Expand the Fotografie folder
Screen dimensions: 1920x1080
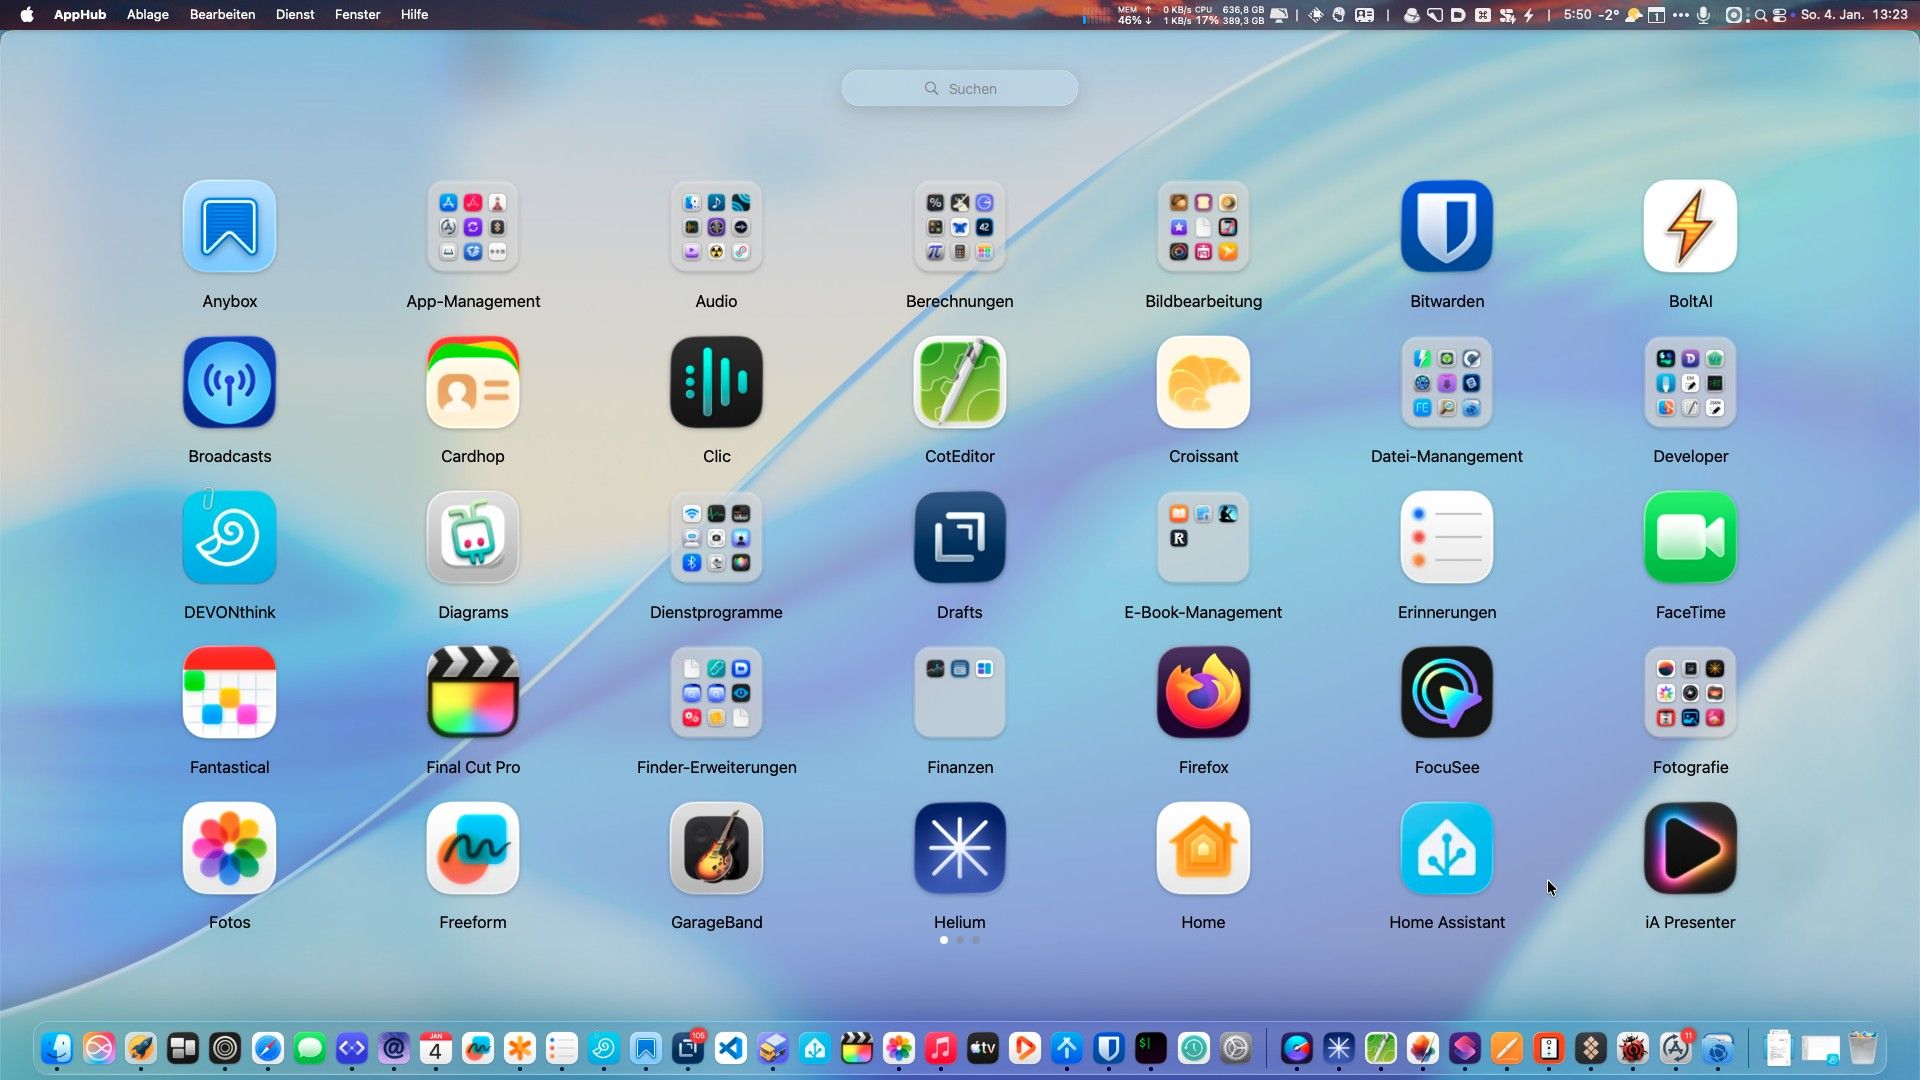tap(1689, 692)
